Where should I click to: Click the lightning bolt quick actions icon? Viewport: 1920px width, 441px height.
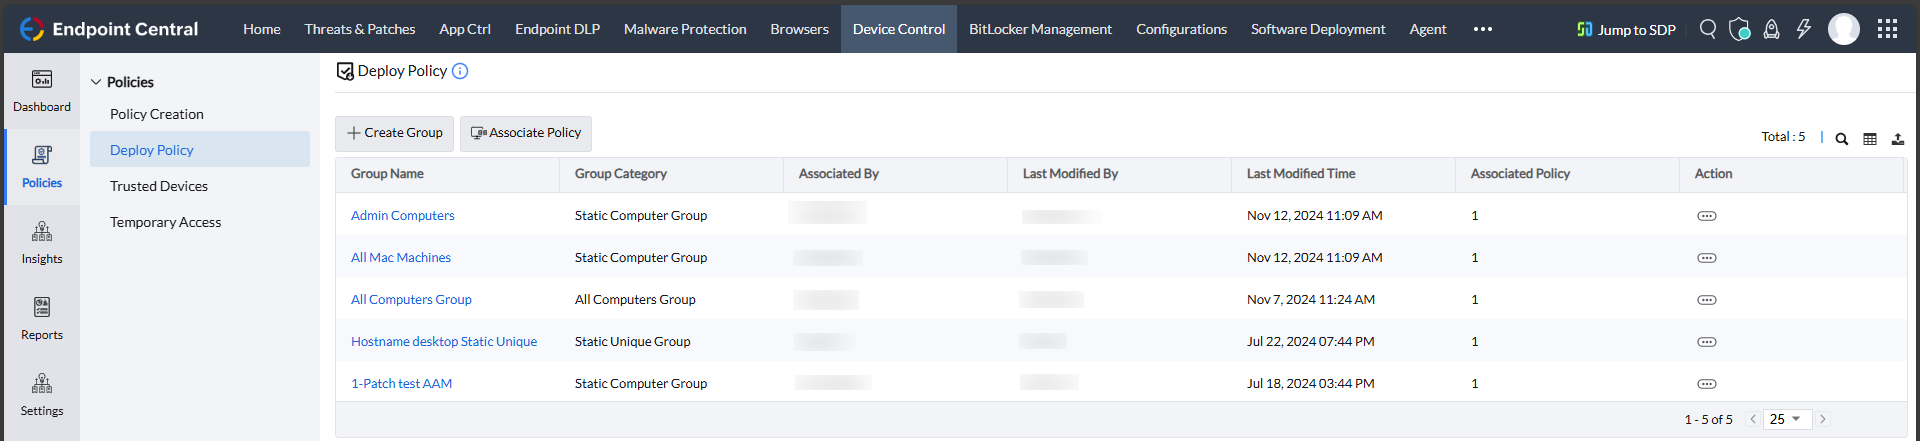(1803, 29)
